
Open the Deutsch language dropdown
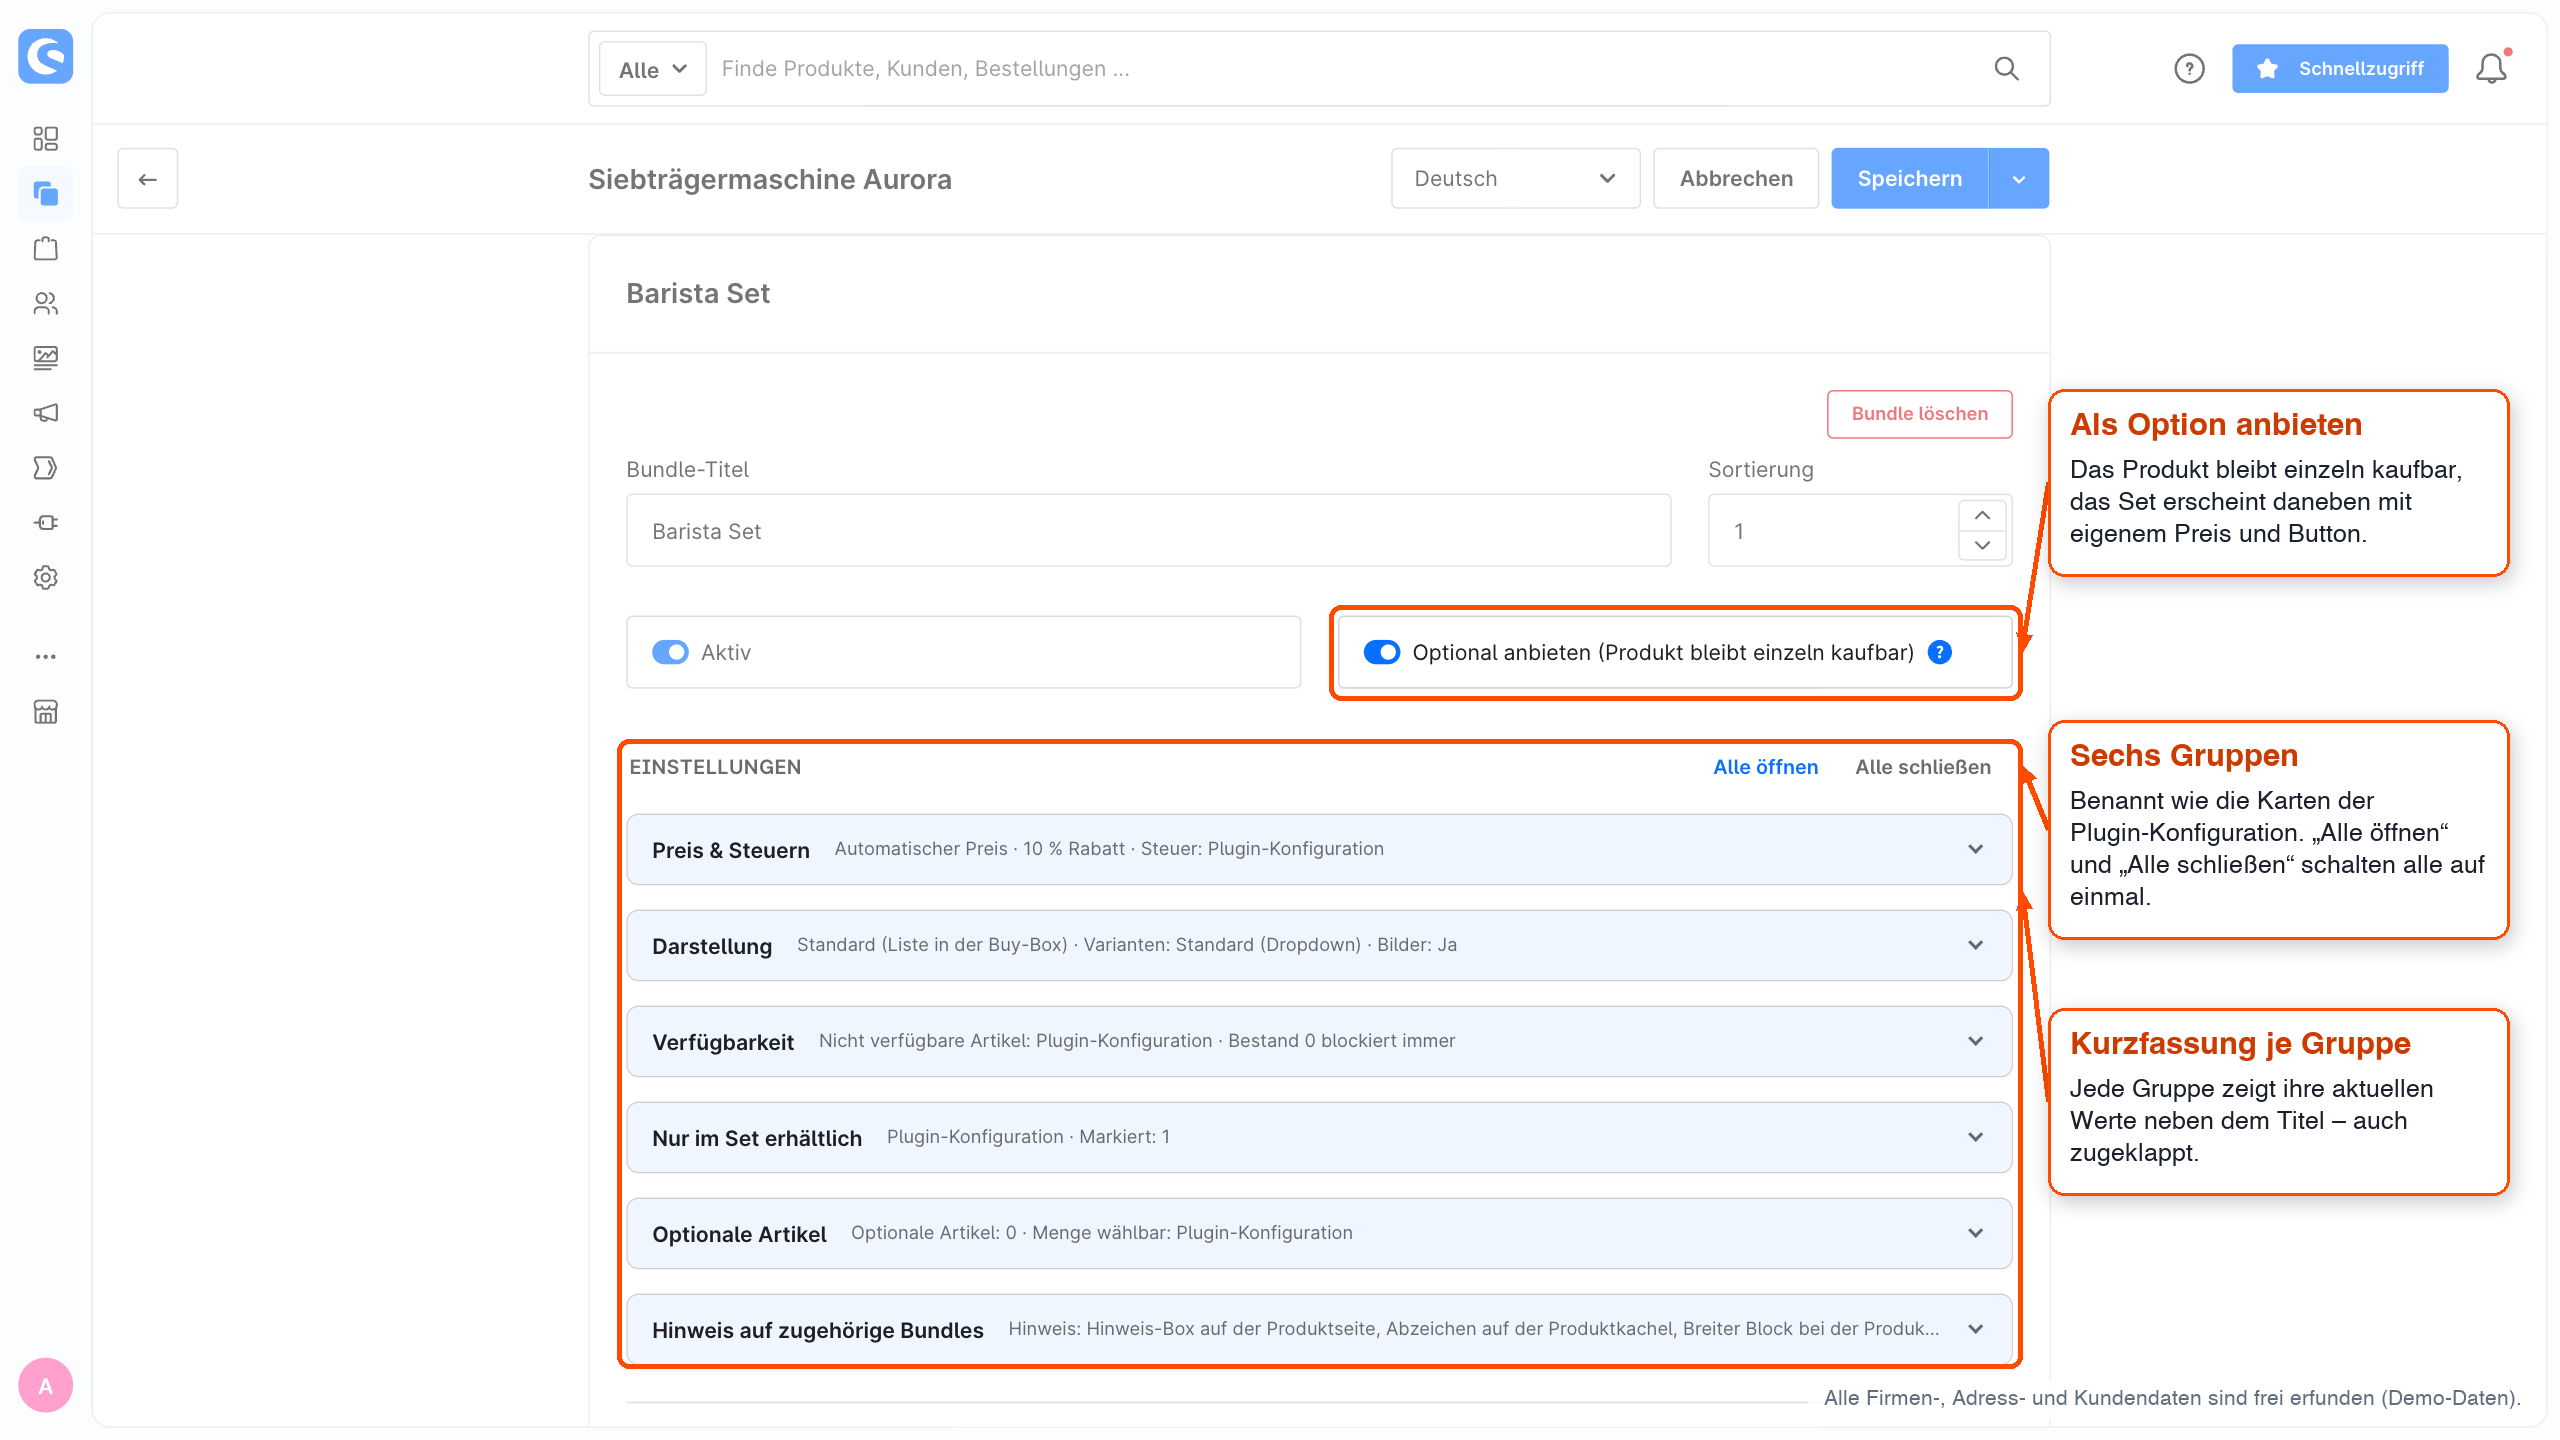click(1515, 179)
